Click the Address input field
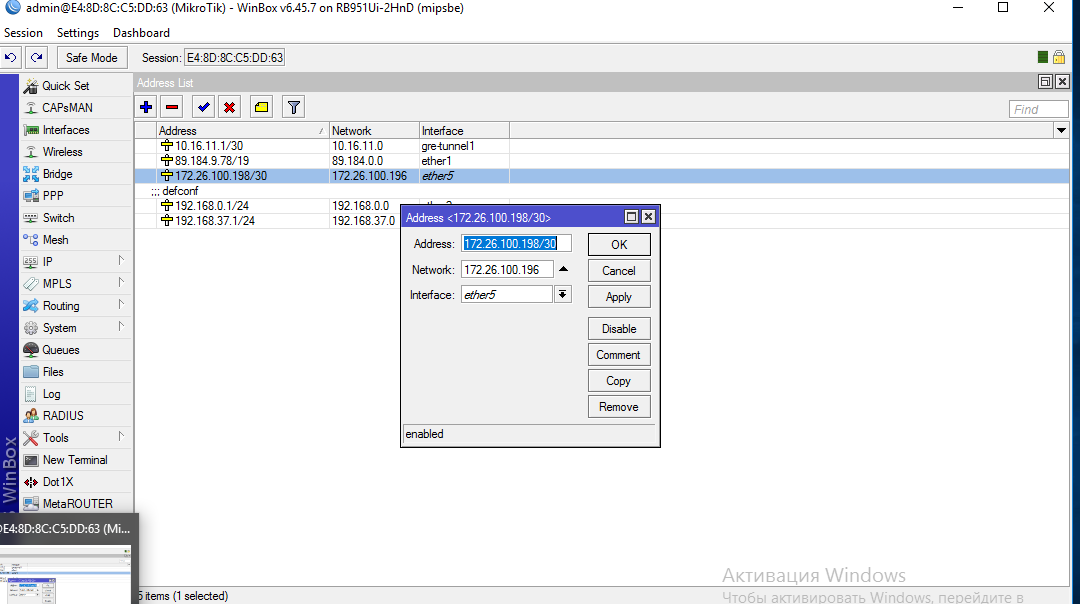This screenshot has height=604, width=1080. pos(516,243)
